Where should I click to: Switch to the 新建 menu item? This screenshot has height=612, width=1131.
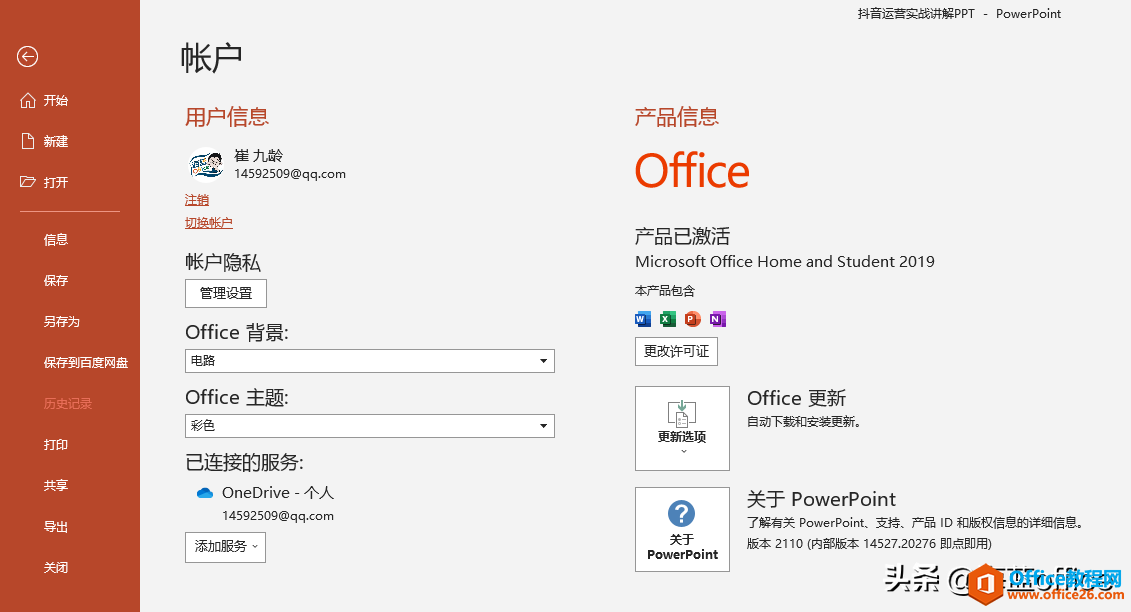click(56, 140)
